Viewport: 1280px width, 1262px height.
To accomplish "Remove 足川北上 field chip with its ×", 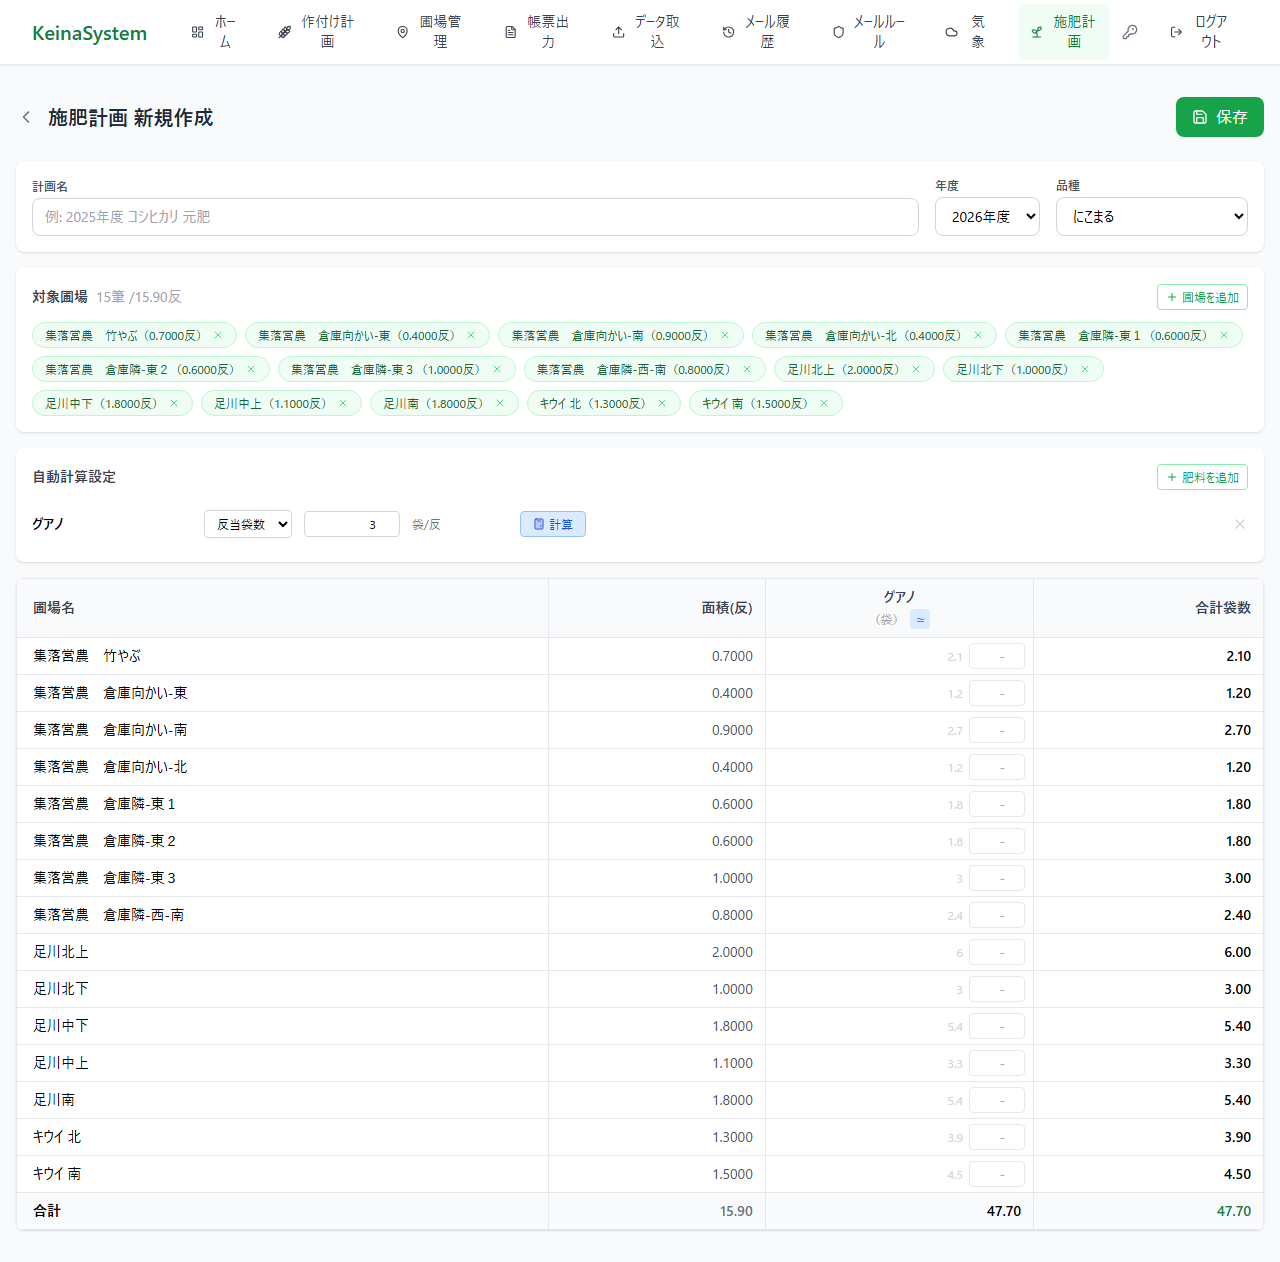I will coord(916,369).
